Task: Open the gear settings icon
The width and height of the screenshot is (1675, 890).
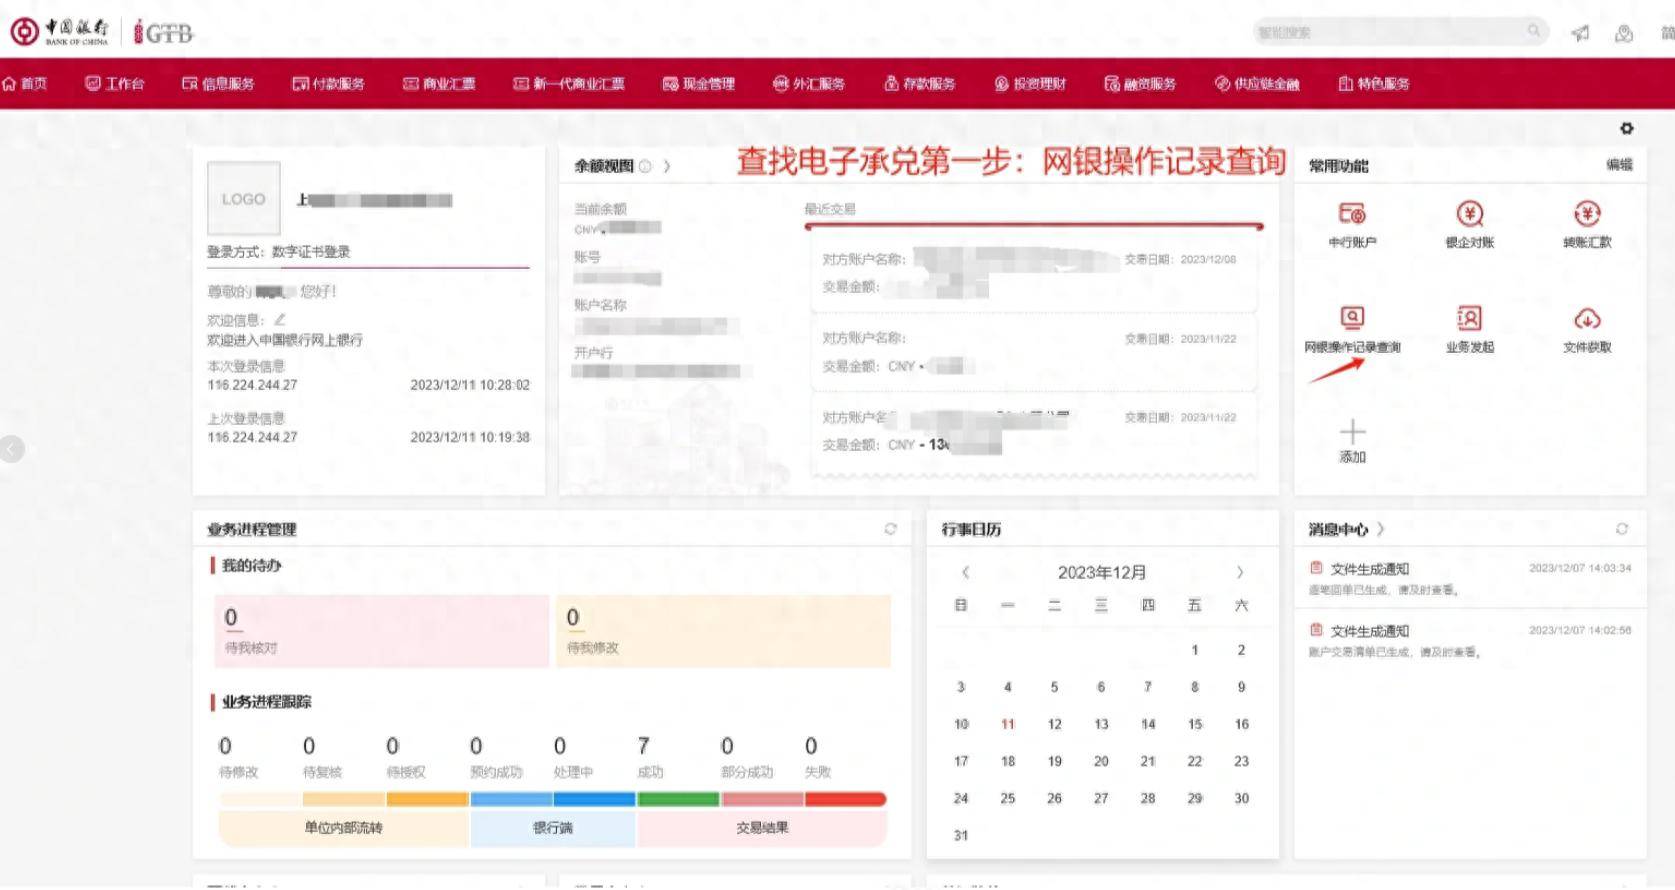Action: (1626, 129)
